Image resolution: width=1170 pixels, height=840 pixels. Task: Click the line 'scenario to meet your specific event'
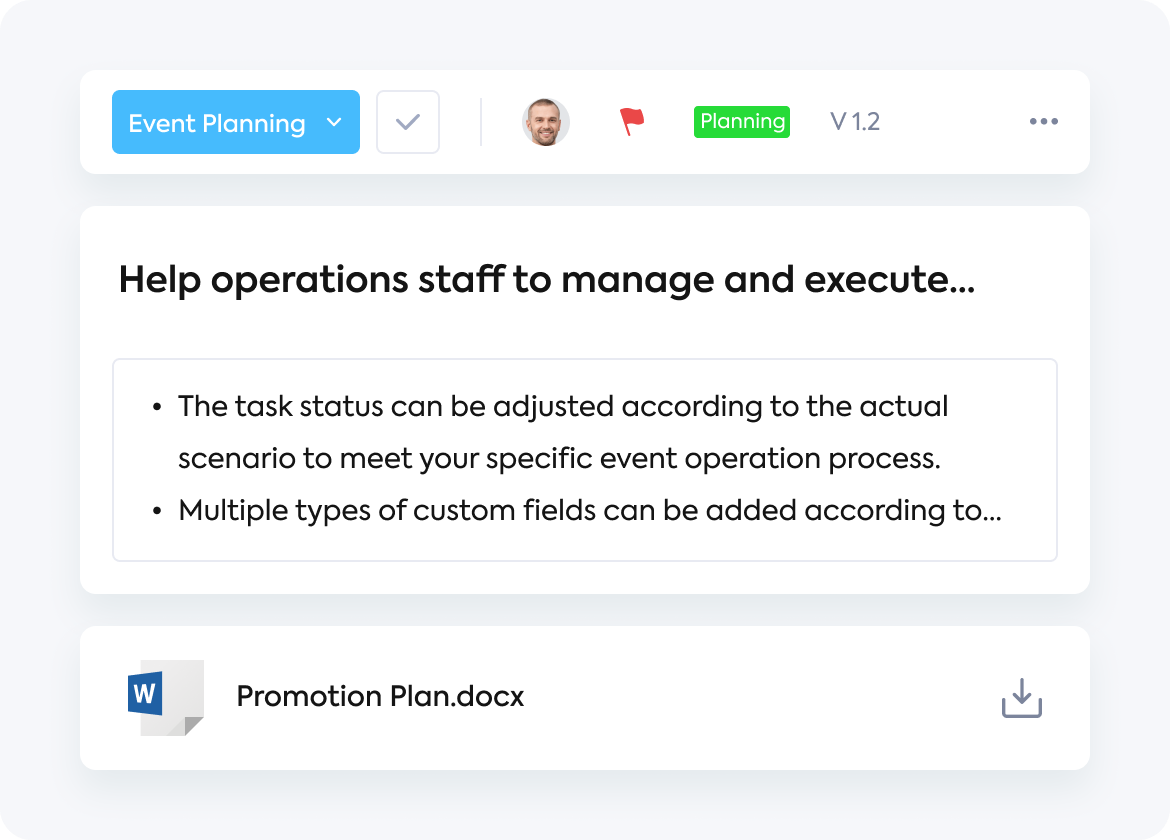click(428, 459)
